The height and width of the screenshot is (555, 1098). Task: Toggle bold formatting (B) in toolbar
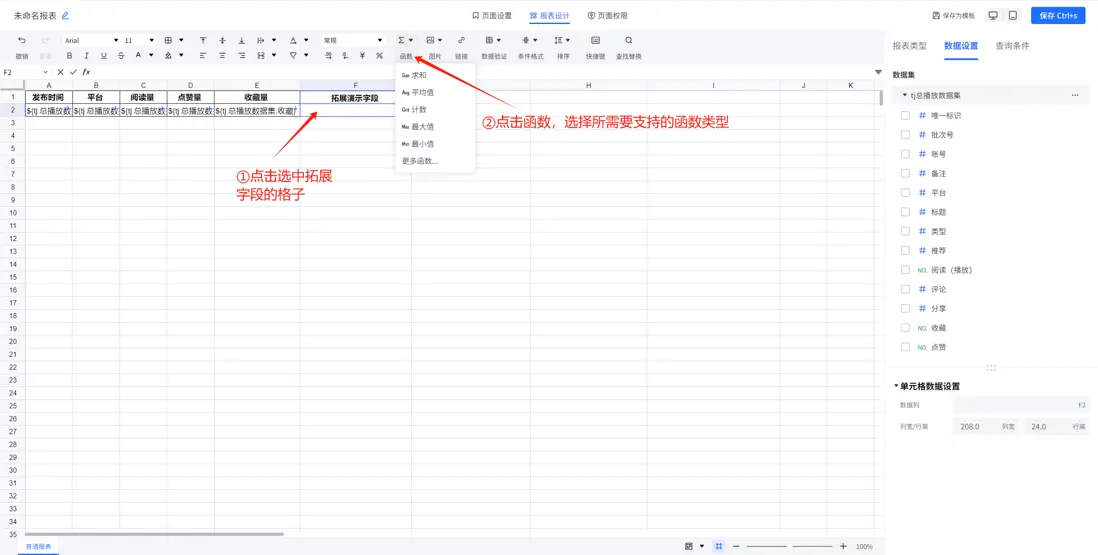pos(69,55)
